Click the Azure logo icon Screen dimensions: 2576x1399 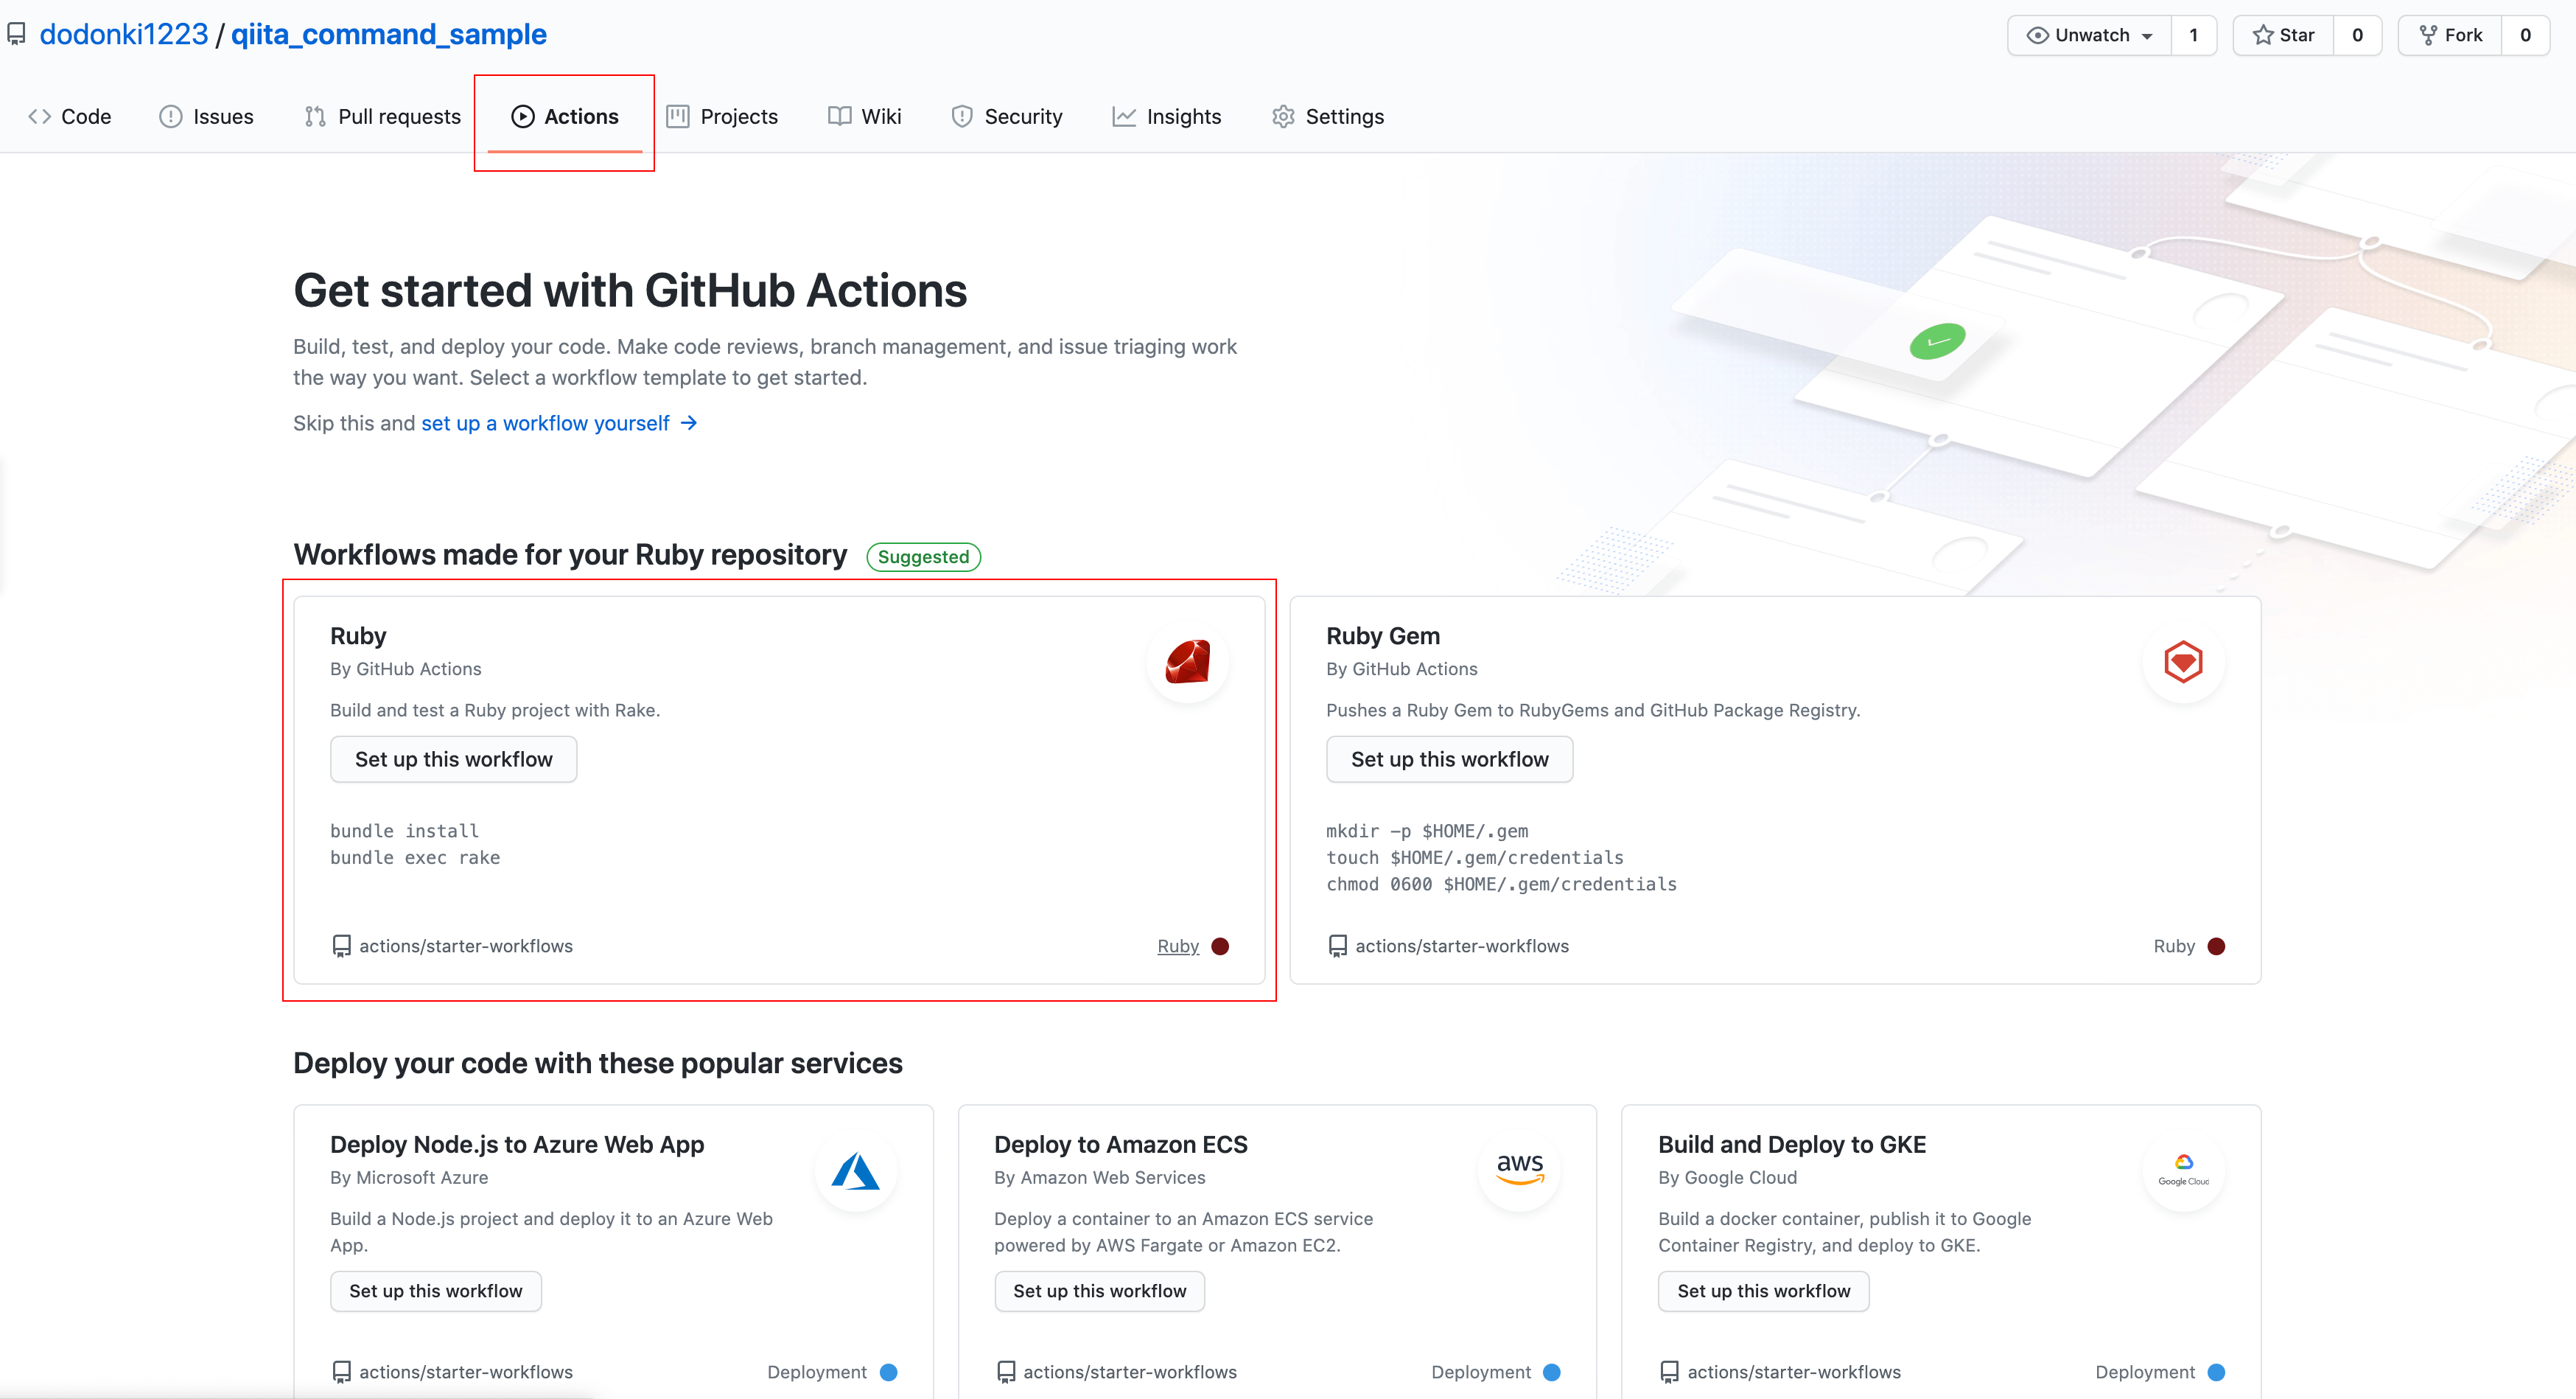tap(856, 1171)
